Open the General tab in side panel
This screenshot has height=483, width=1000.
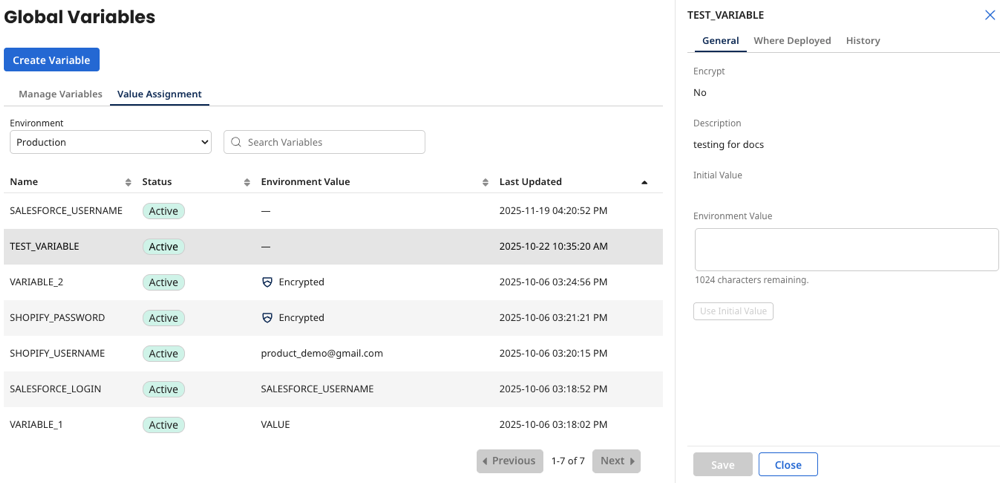click(721, 40)
